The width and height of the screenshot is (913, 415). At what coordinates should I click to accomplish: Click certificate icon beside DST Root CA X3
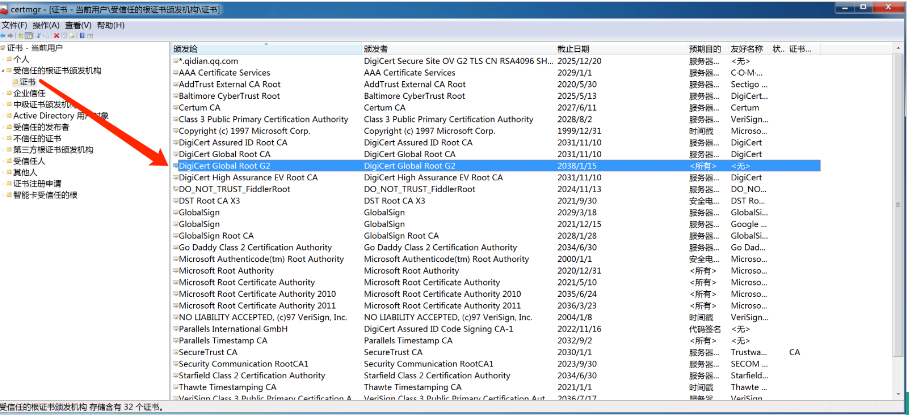pyautogui.click(x=175, y=201)
